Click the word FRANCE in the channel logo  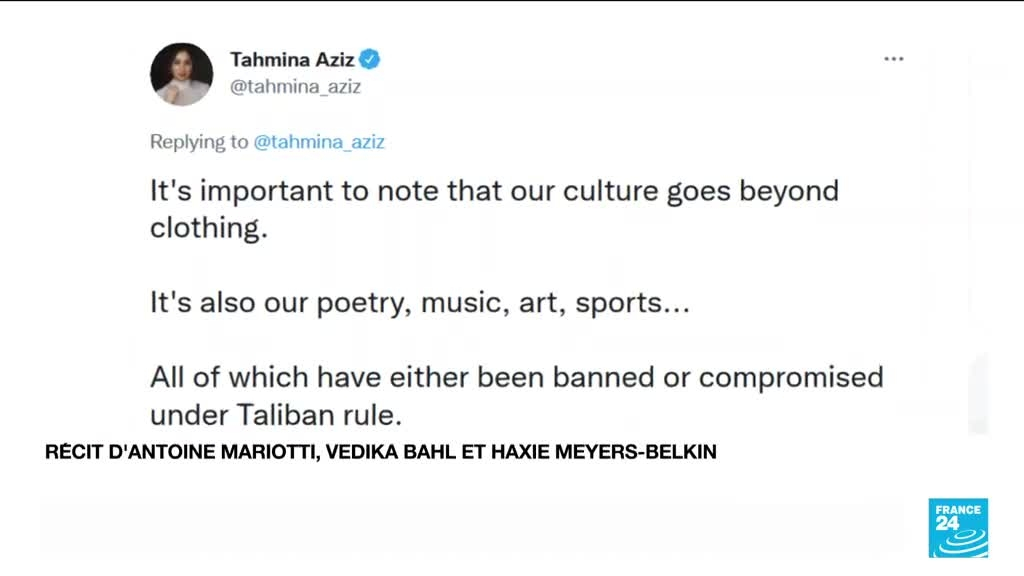point(958,508)
